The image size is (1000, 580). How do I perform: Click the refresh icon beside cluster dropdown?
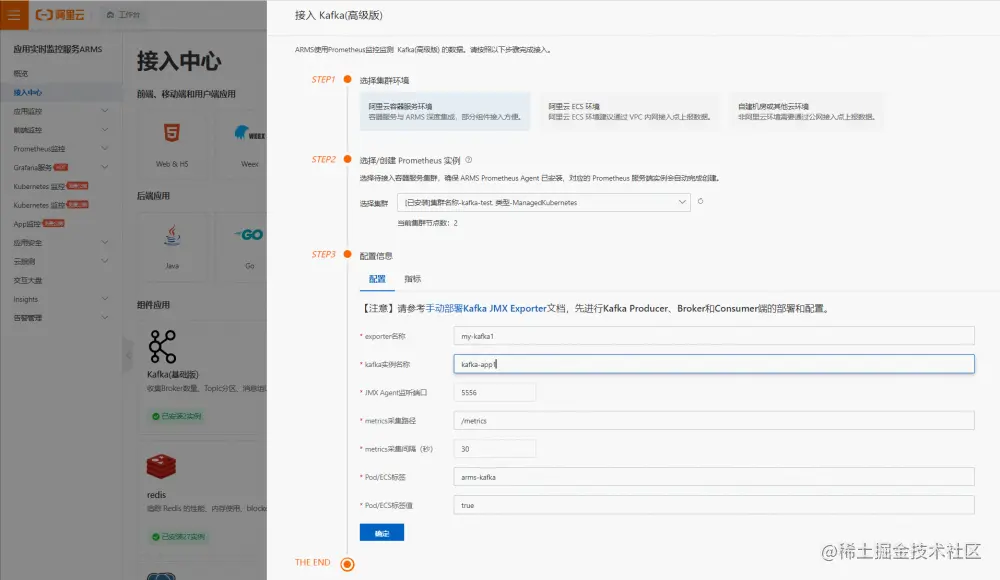click(700, 202)
